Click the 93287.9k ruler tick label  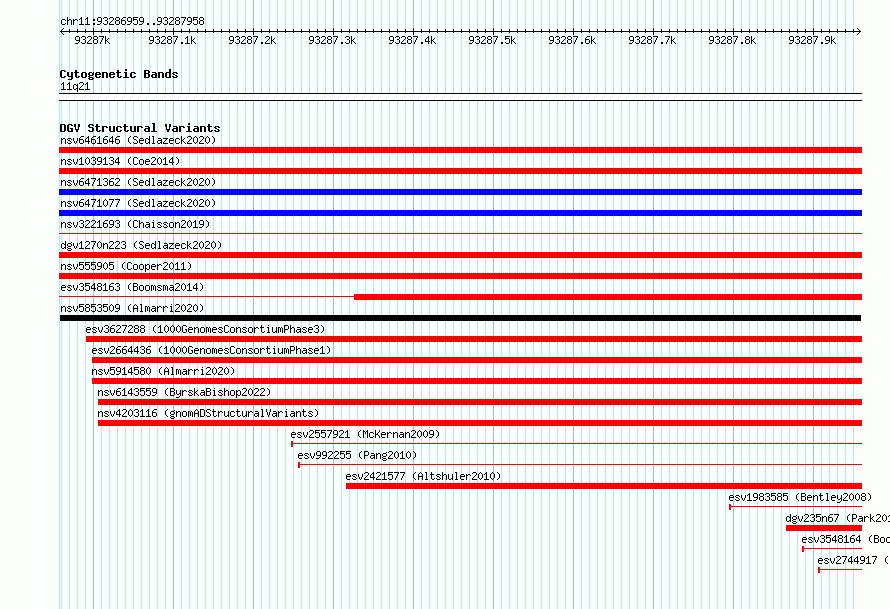[812, 40]
